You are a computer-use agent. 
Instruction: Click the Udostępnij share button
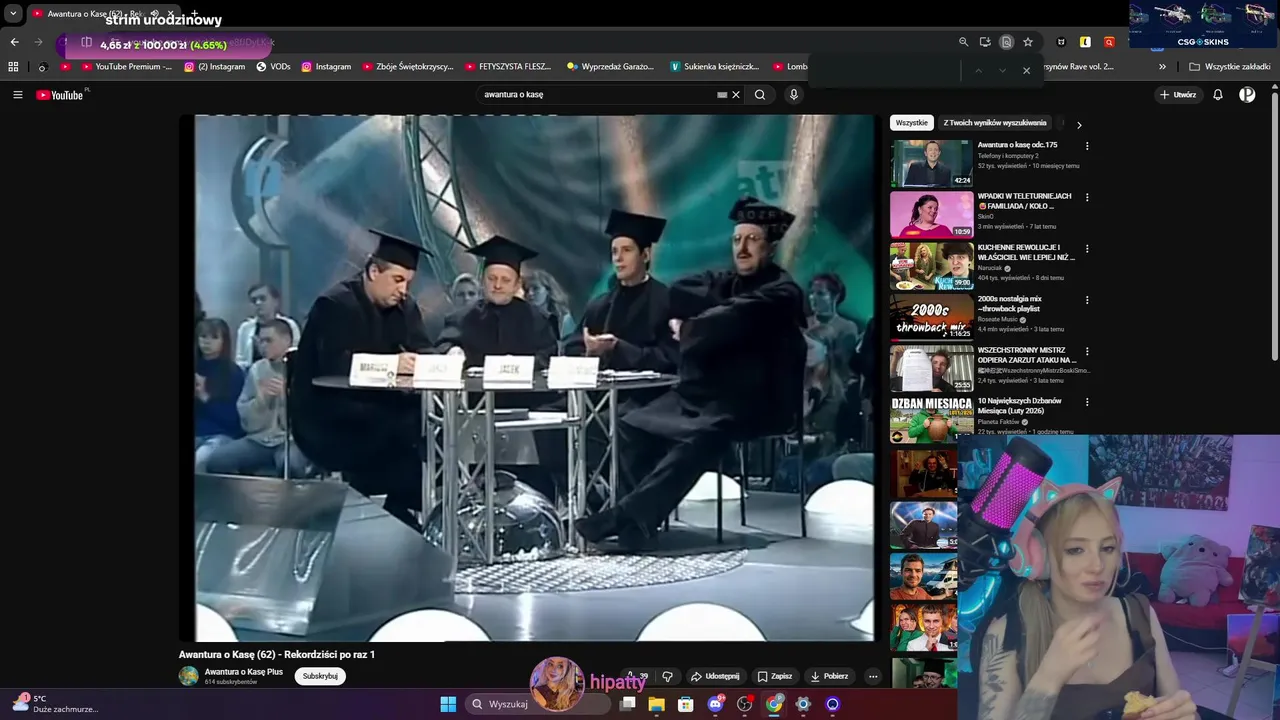(715, 676)
